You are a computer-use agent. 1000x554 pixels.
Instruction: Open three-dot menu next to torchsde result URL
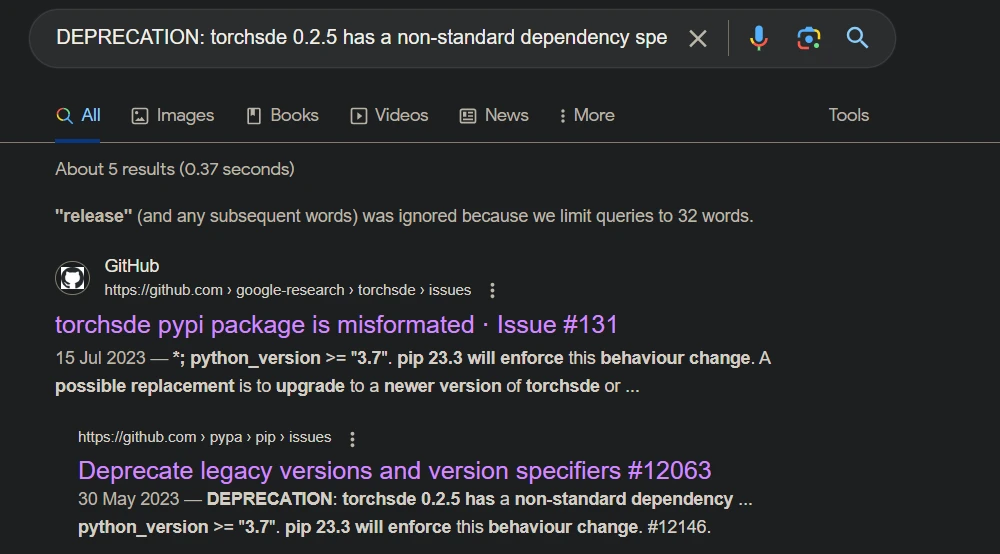click(x=492, y=290)
